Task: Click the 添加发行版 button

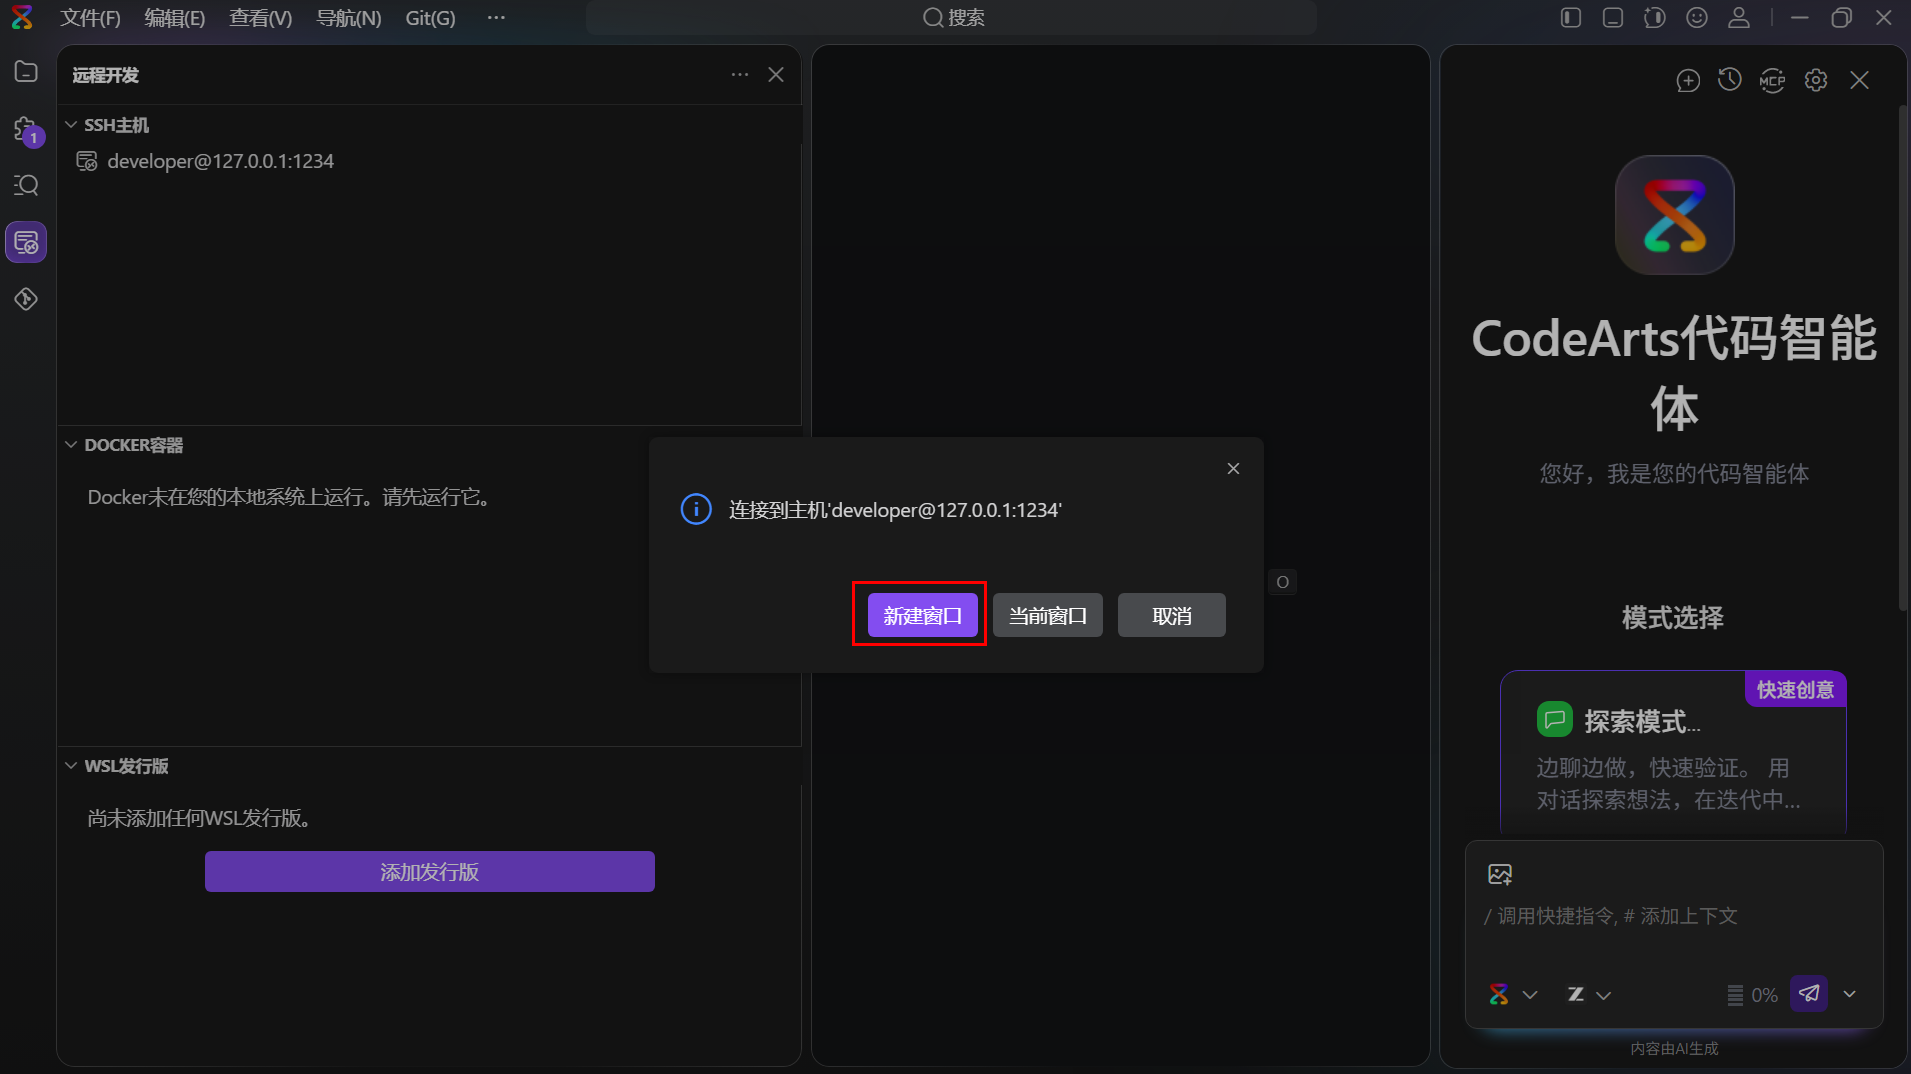Action: (x=430, y=872)
